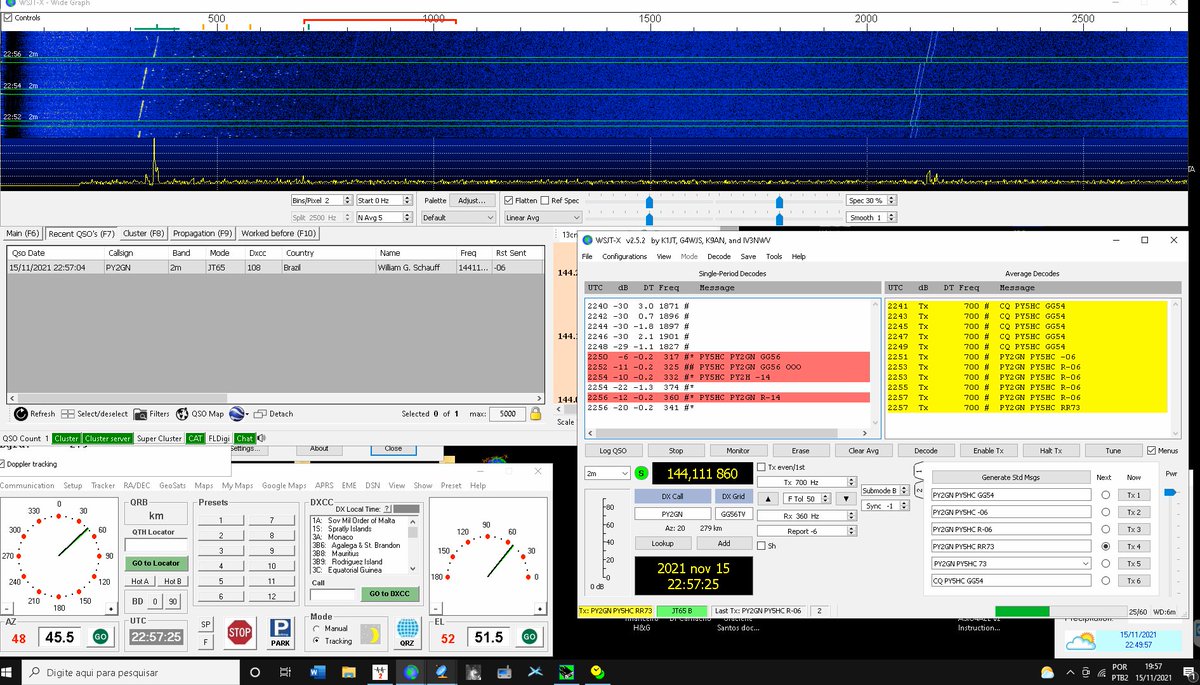Open the Filters camera icon
The width and height of the screenshot is (1200, 685).
pos(141,414)
